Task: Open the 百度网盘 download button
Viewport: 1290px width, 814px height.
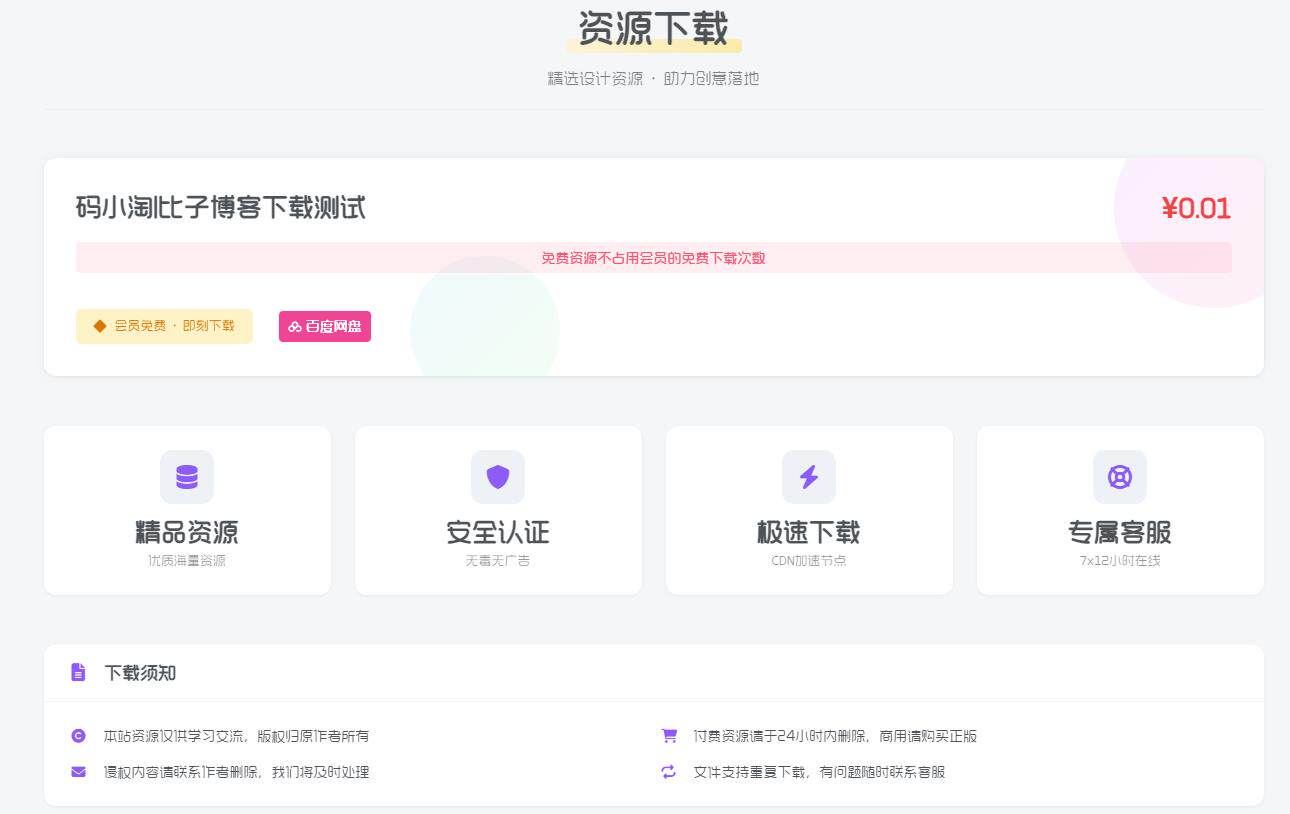Action: pyautogui.click(x=325, y=326)
